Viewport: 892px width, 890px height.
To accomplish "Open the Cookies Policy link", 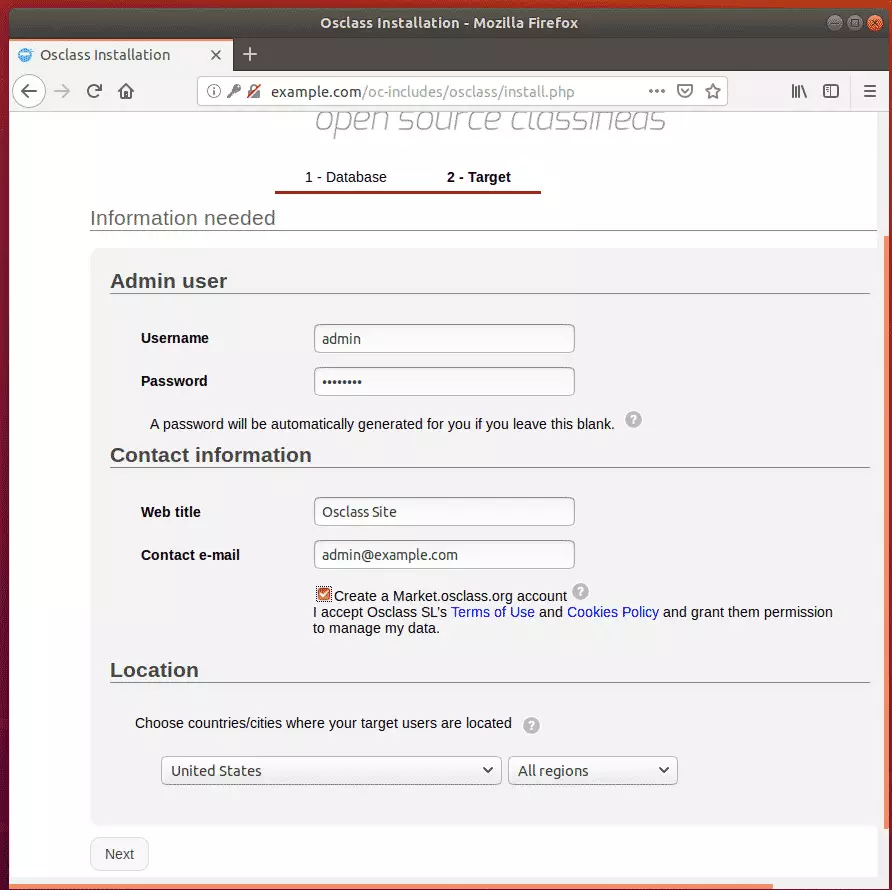I will tap(613, 612).
